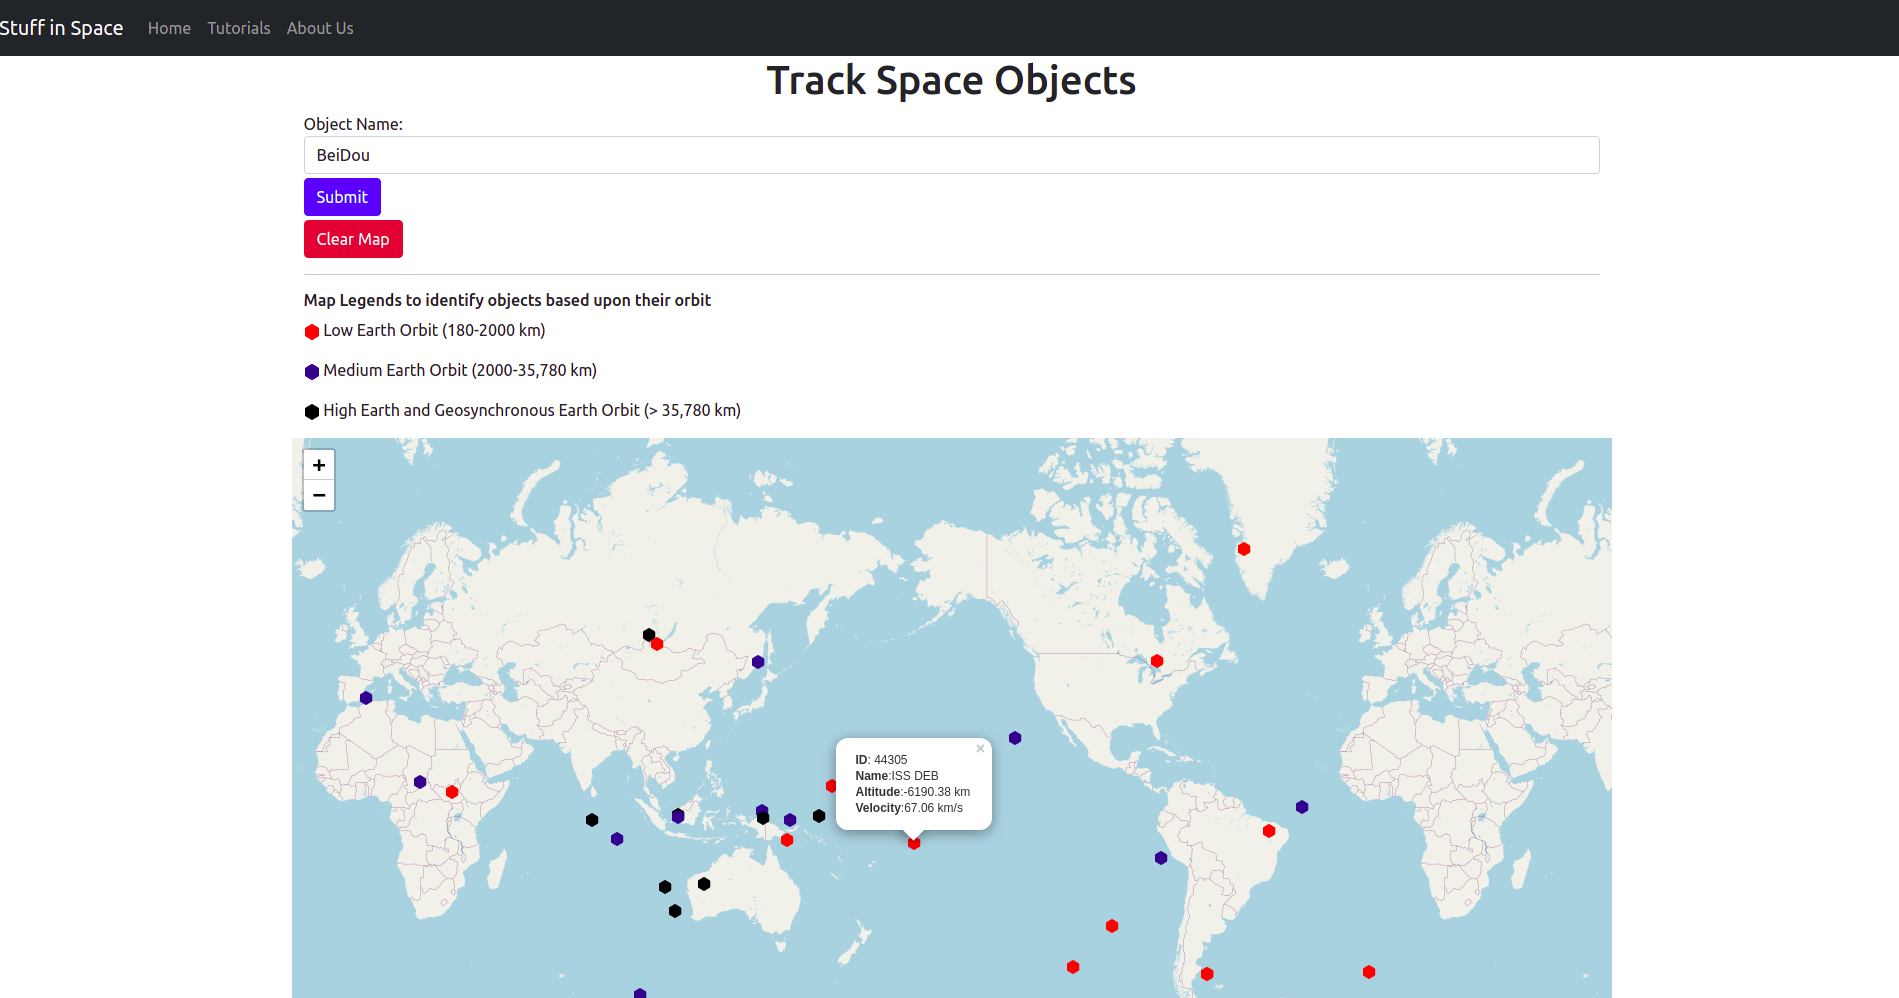Image resolution: width=1899 pixels, height=998 pixels.
Task: Click black marker in the Indian Ocean near Sri Lanka
Action: tap(592, 820)
